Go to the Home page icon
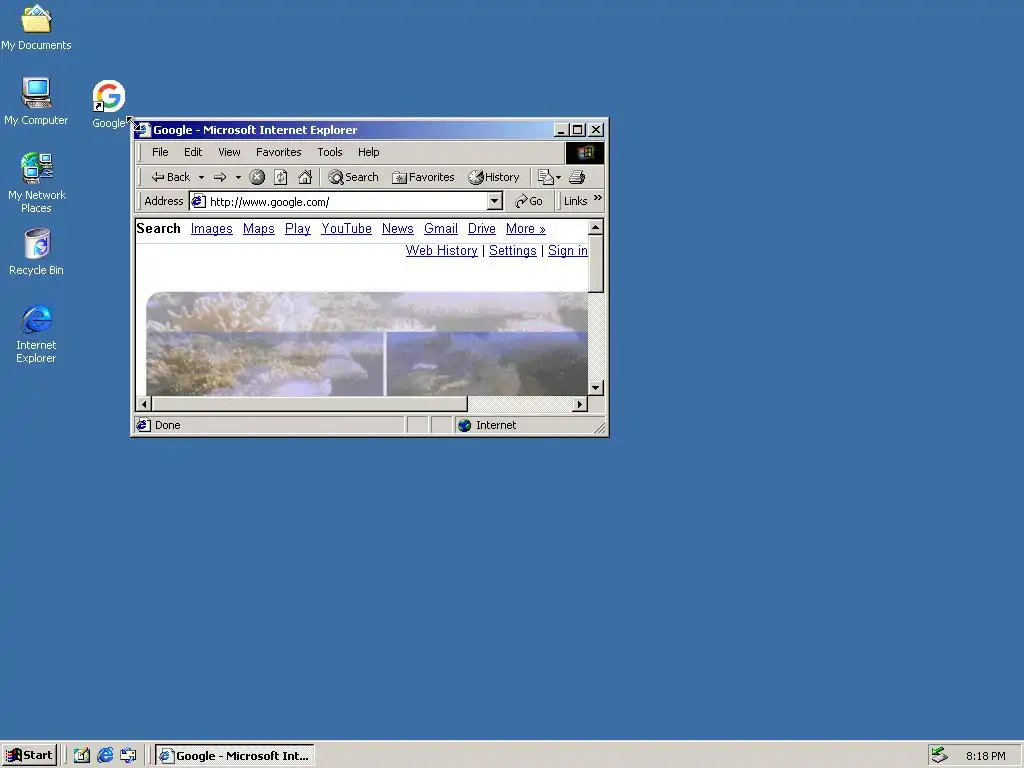 pos(305,177)
